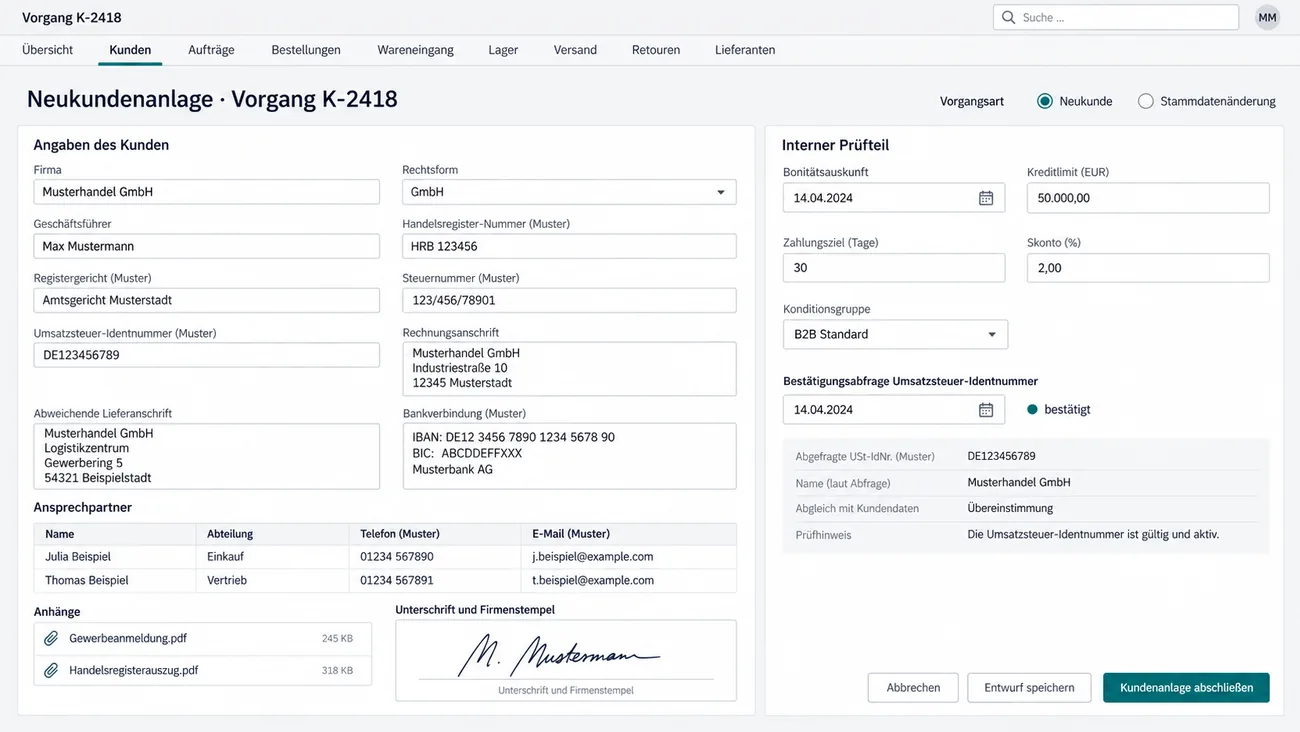Click the green bestätigt status dot
Image resolution: width=1300 pixels, height=732 pixels.
(1032, 410)
